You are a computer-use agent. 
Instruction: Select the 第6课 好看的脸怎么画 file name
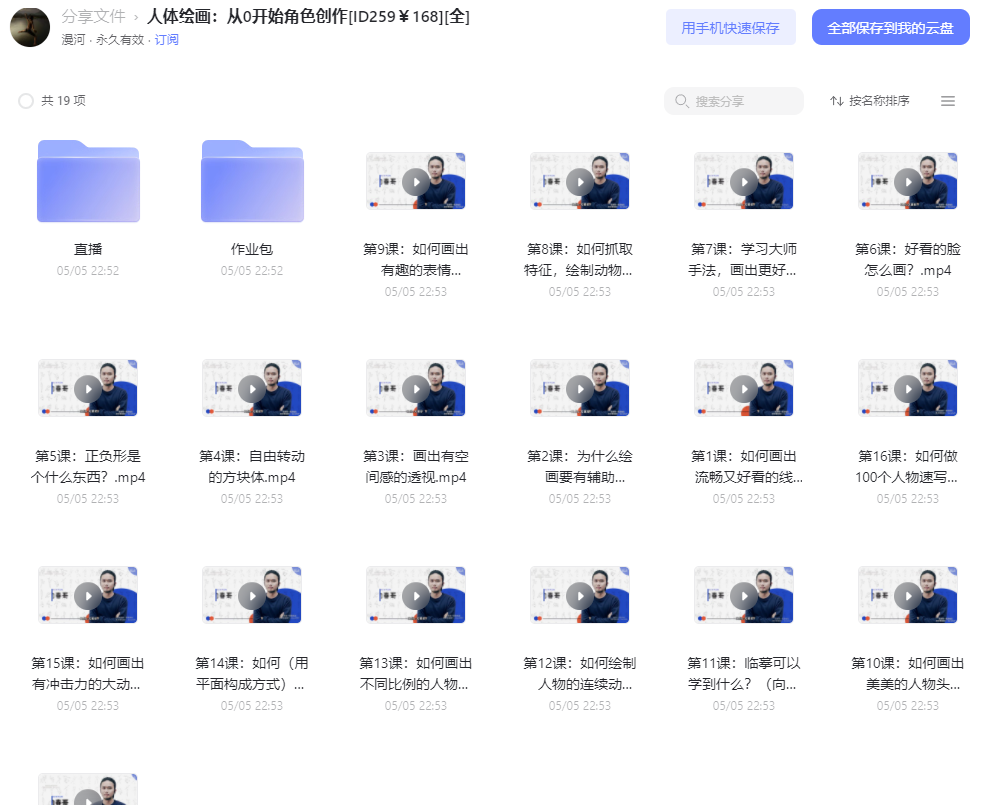click(x=908, y=259)
